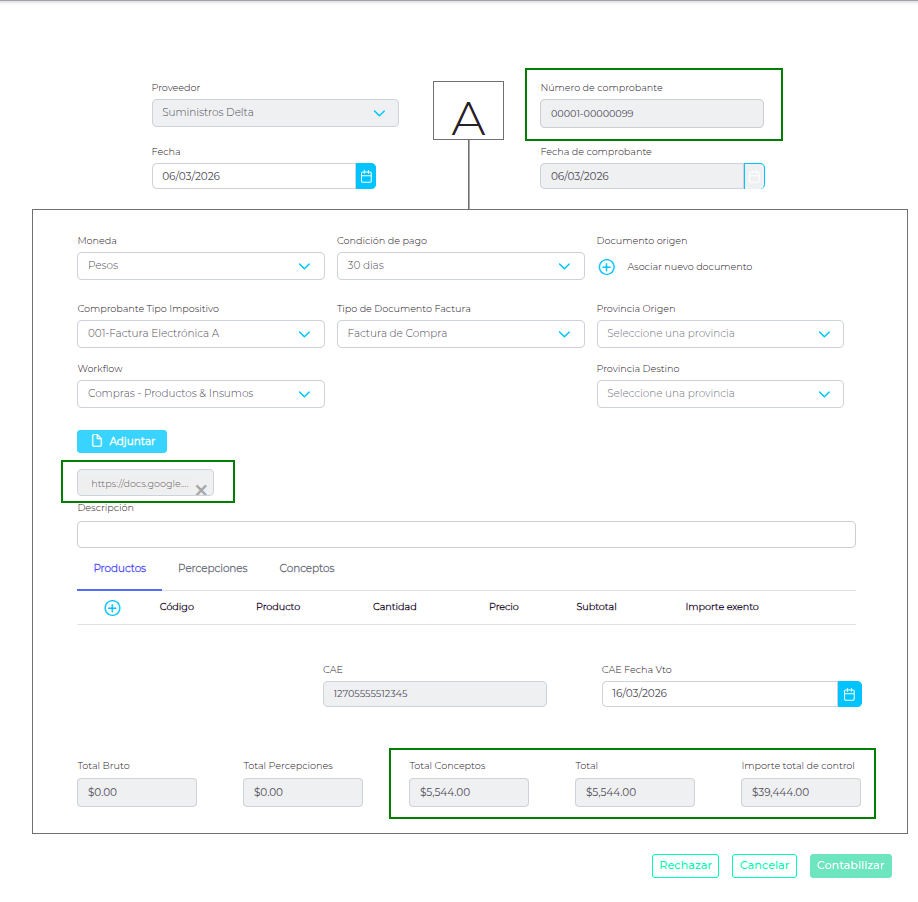Select the Productos tab
The image size is (918, 902).
(x=120, y=568)
